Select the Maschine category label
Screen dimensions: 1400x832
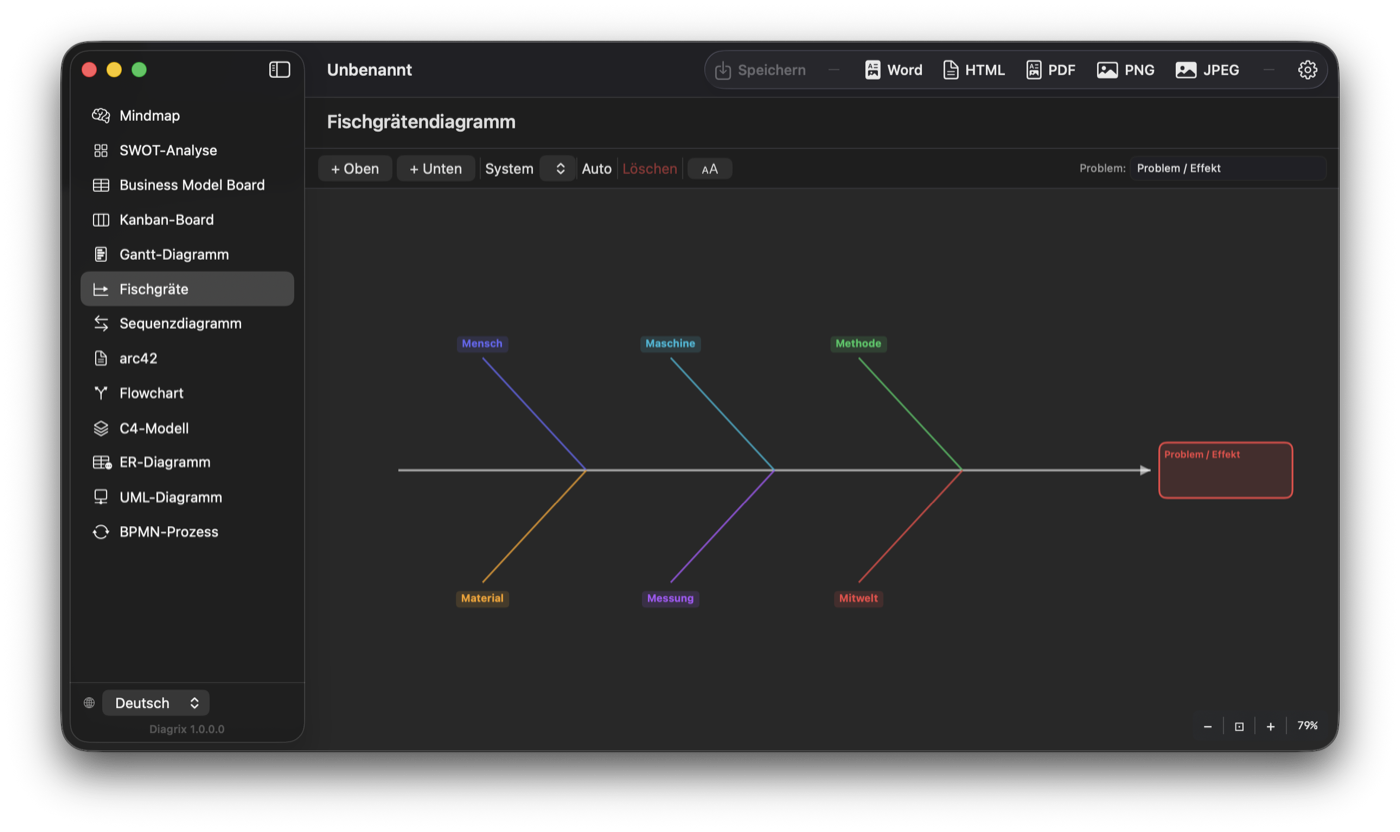click(670, 344)
